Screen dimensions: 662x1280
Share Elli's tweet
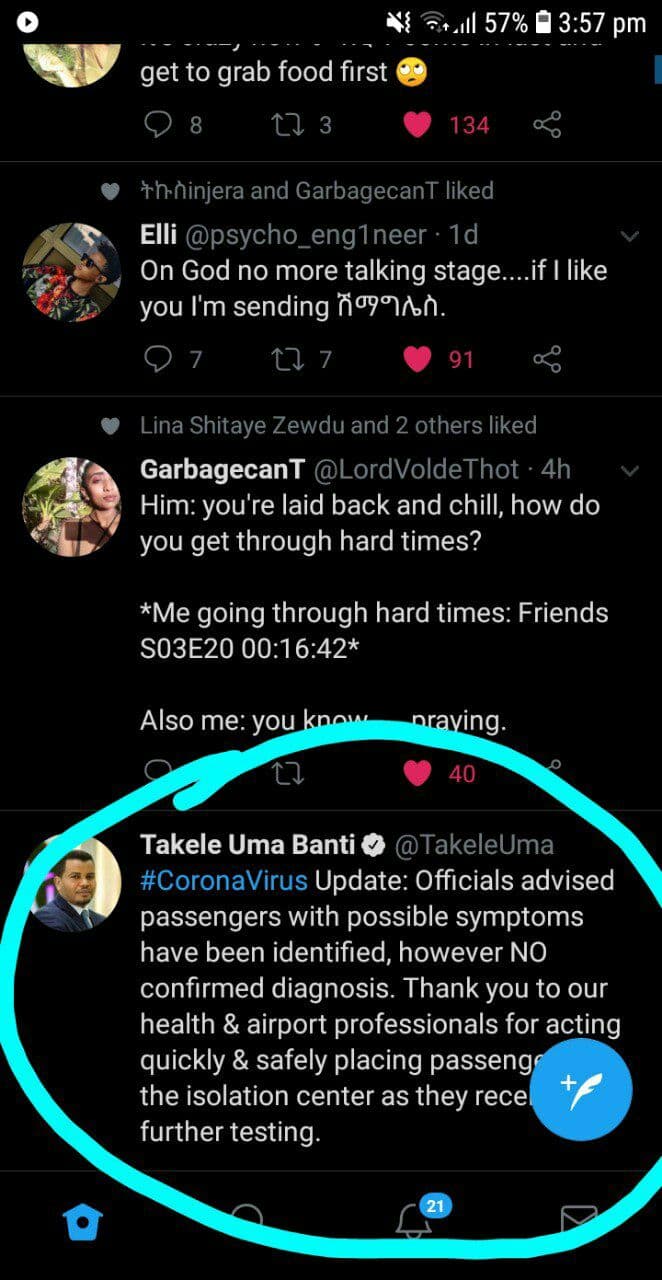coord(547,359)
